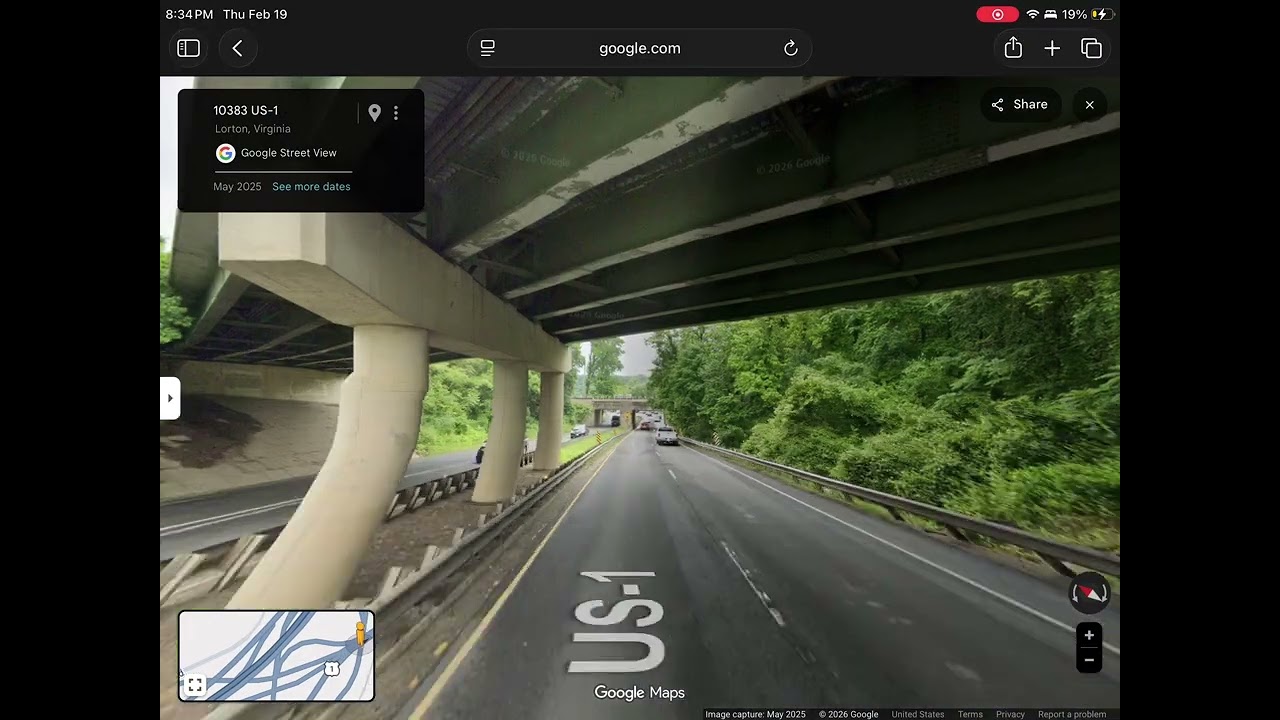Image resolution: width=1280 pixels, height=720 pixels.
Task: Open the Privacy link
Action: [1010, 714]
